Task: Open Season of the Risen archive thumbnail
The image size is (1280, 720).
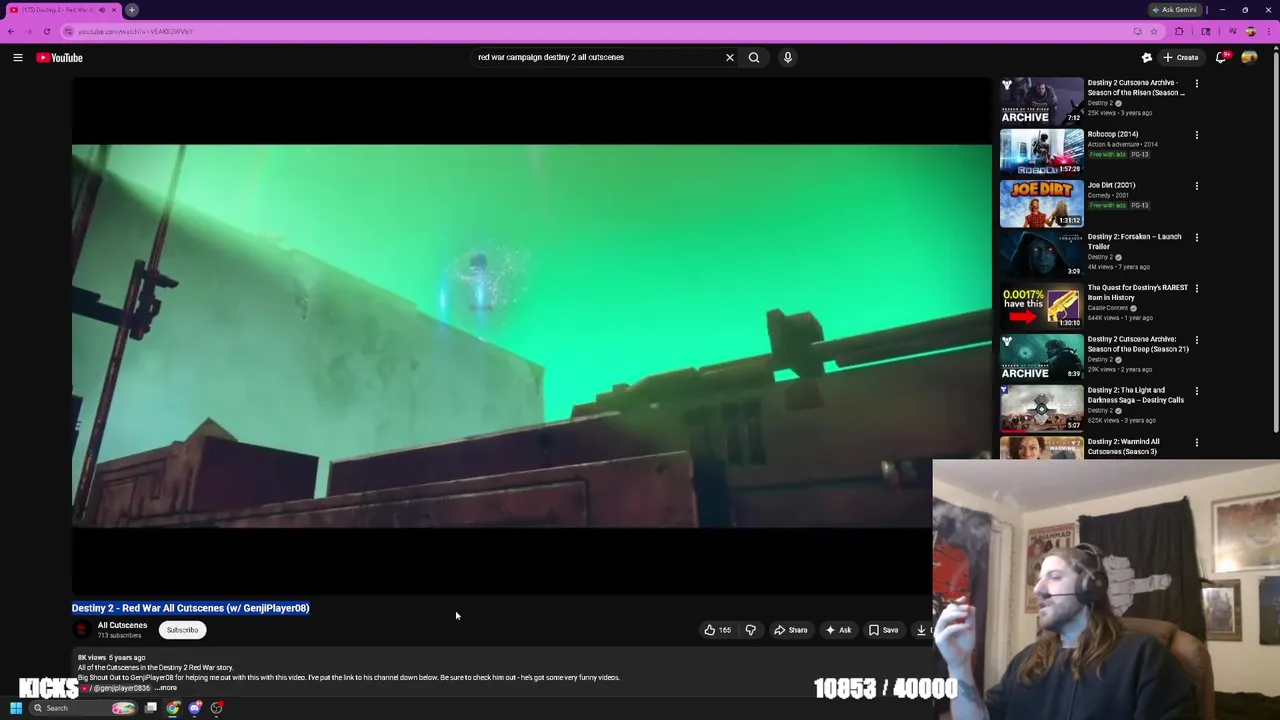Action: (1041, 101)
